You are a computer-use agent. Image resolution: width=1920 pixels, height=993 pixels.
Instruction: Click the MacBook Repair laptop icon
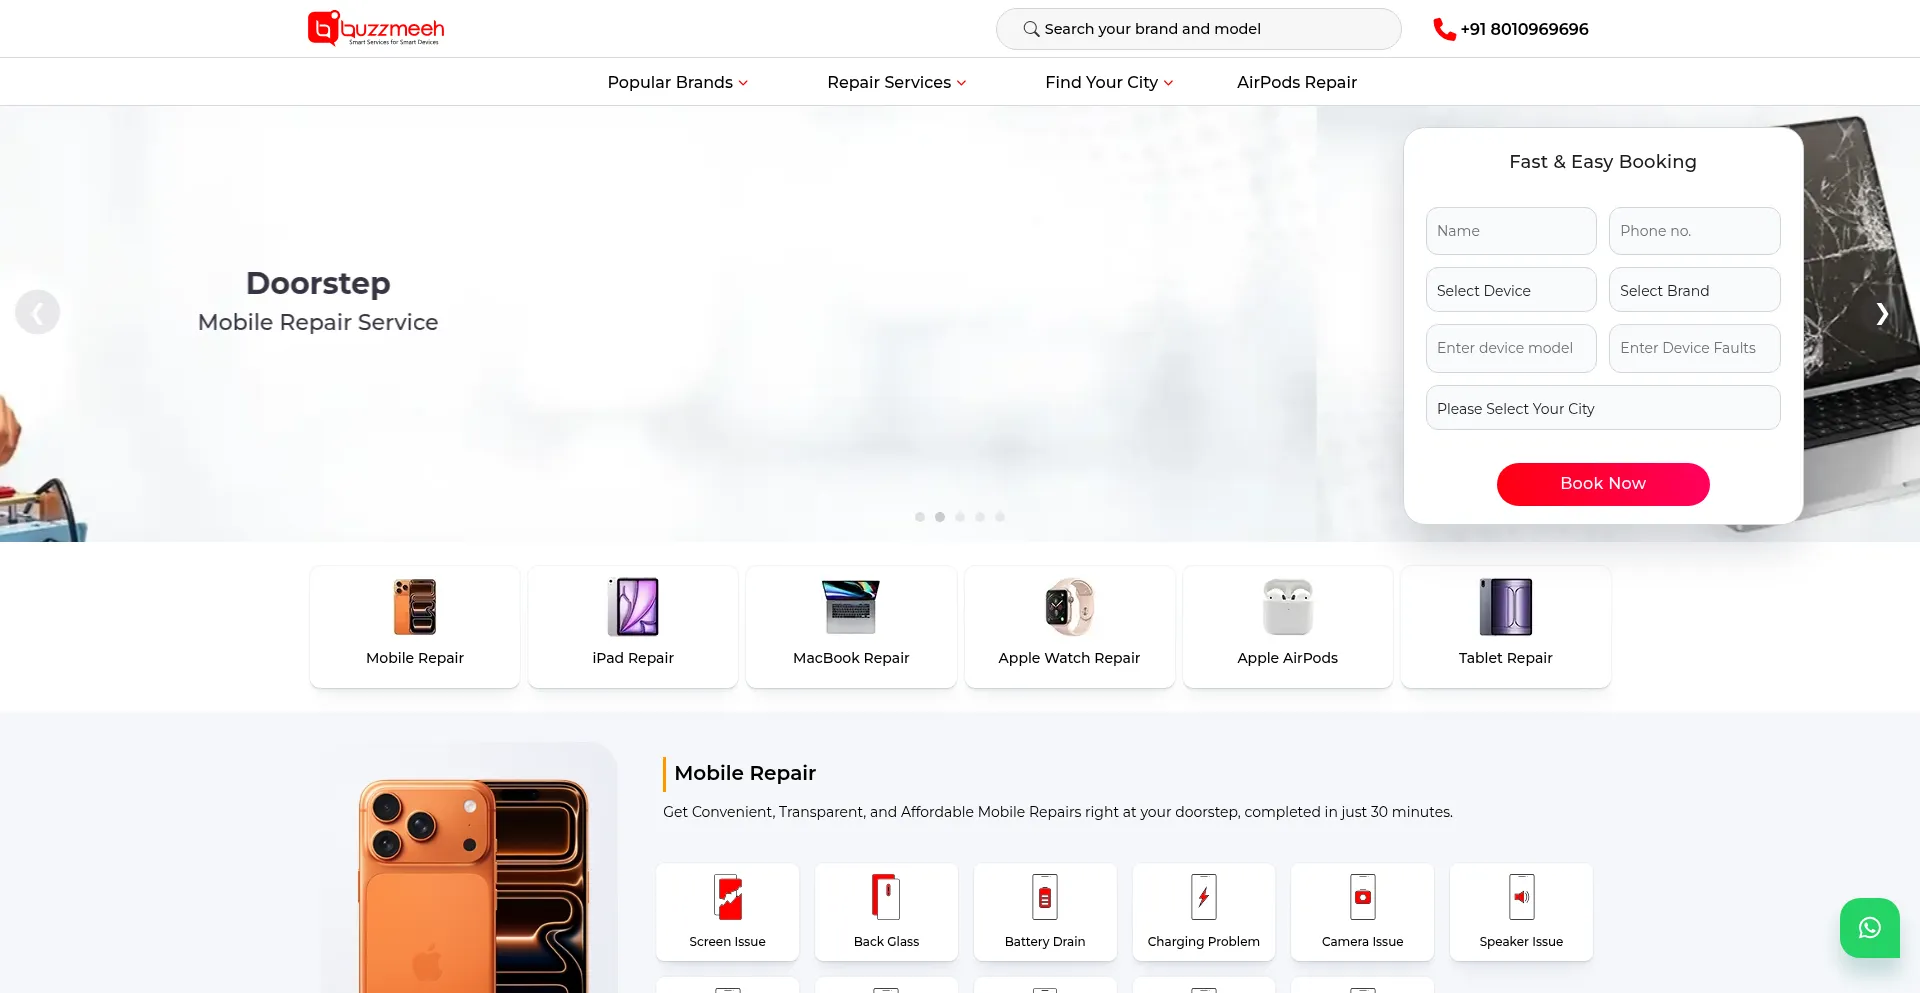pyautogui.click(x=851, y=607)
